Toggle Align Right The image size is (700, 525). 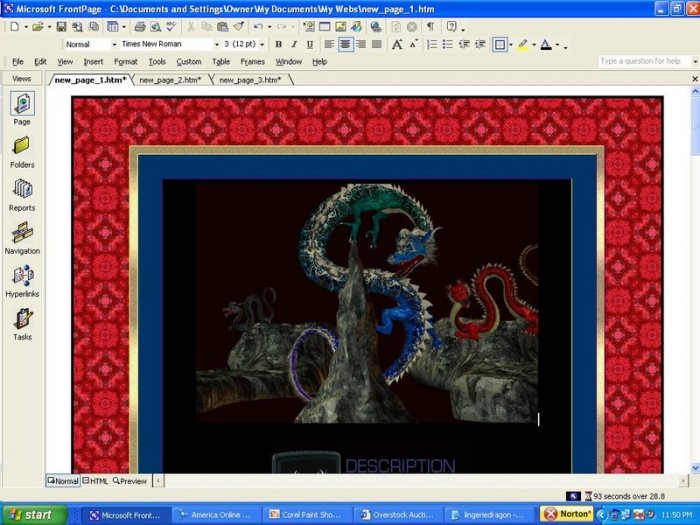tap(361, 44)
